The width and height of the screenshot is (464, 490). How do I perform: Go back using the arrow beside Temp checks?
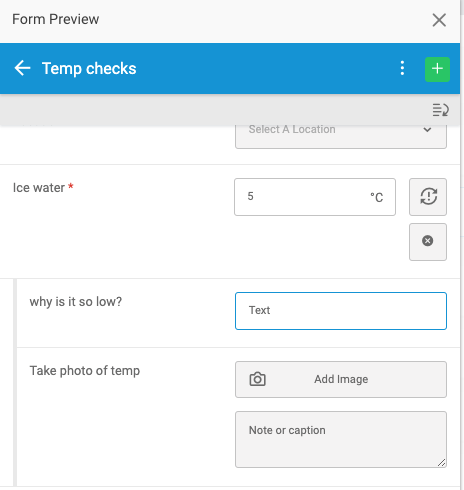coord(22,68)
